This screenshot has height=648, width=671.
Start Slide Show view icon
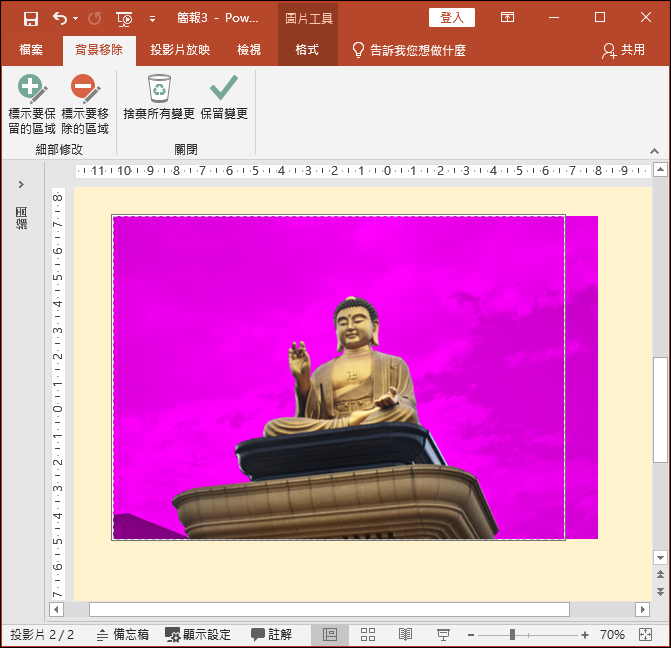443,634
